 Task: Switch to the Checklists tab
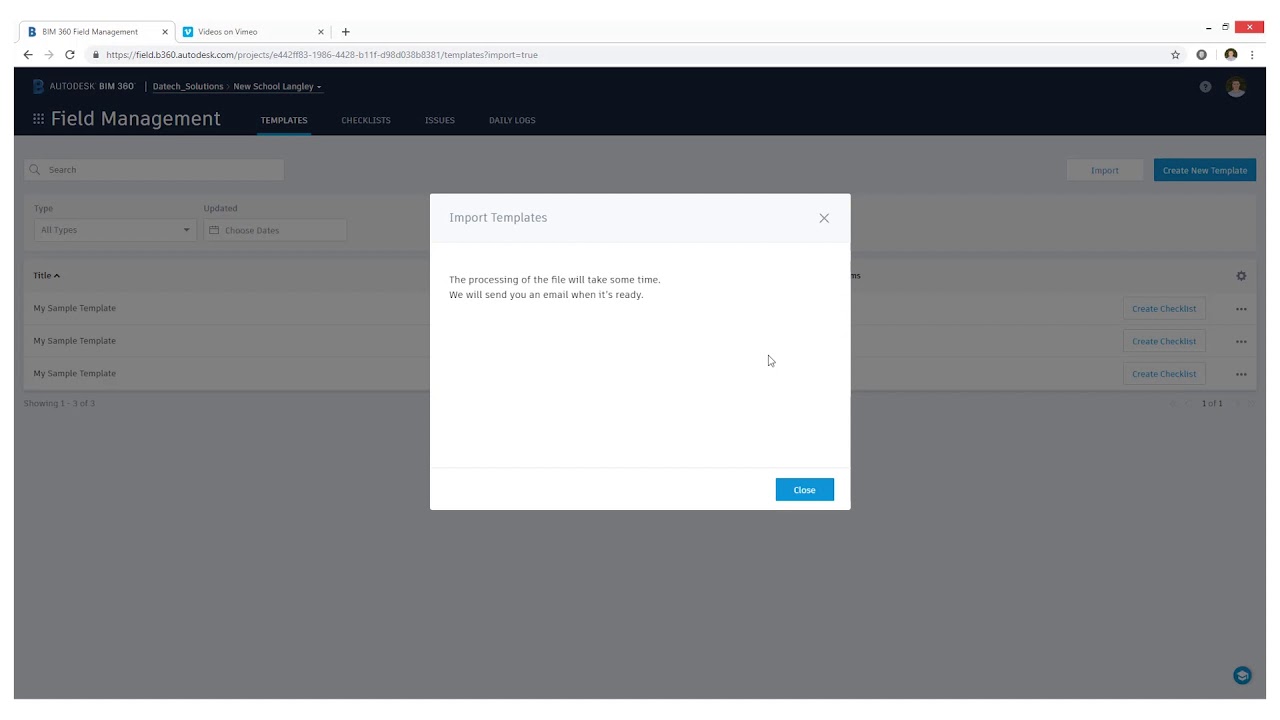(x=366, y=120)
